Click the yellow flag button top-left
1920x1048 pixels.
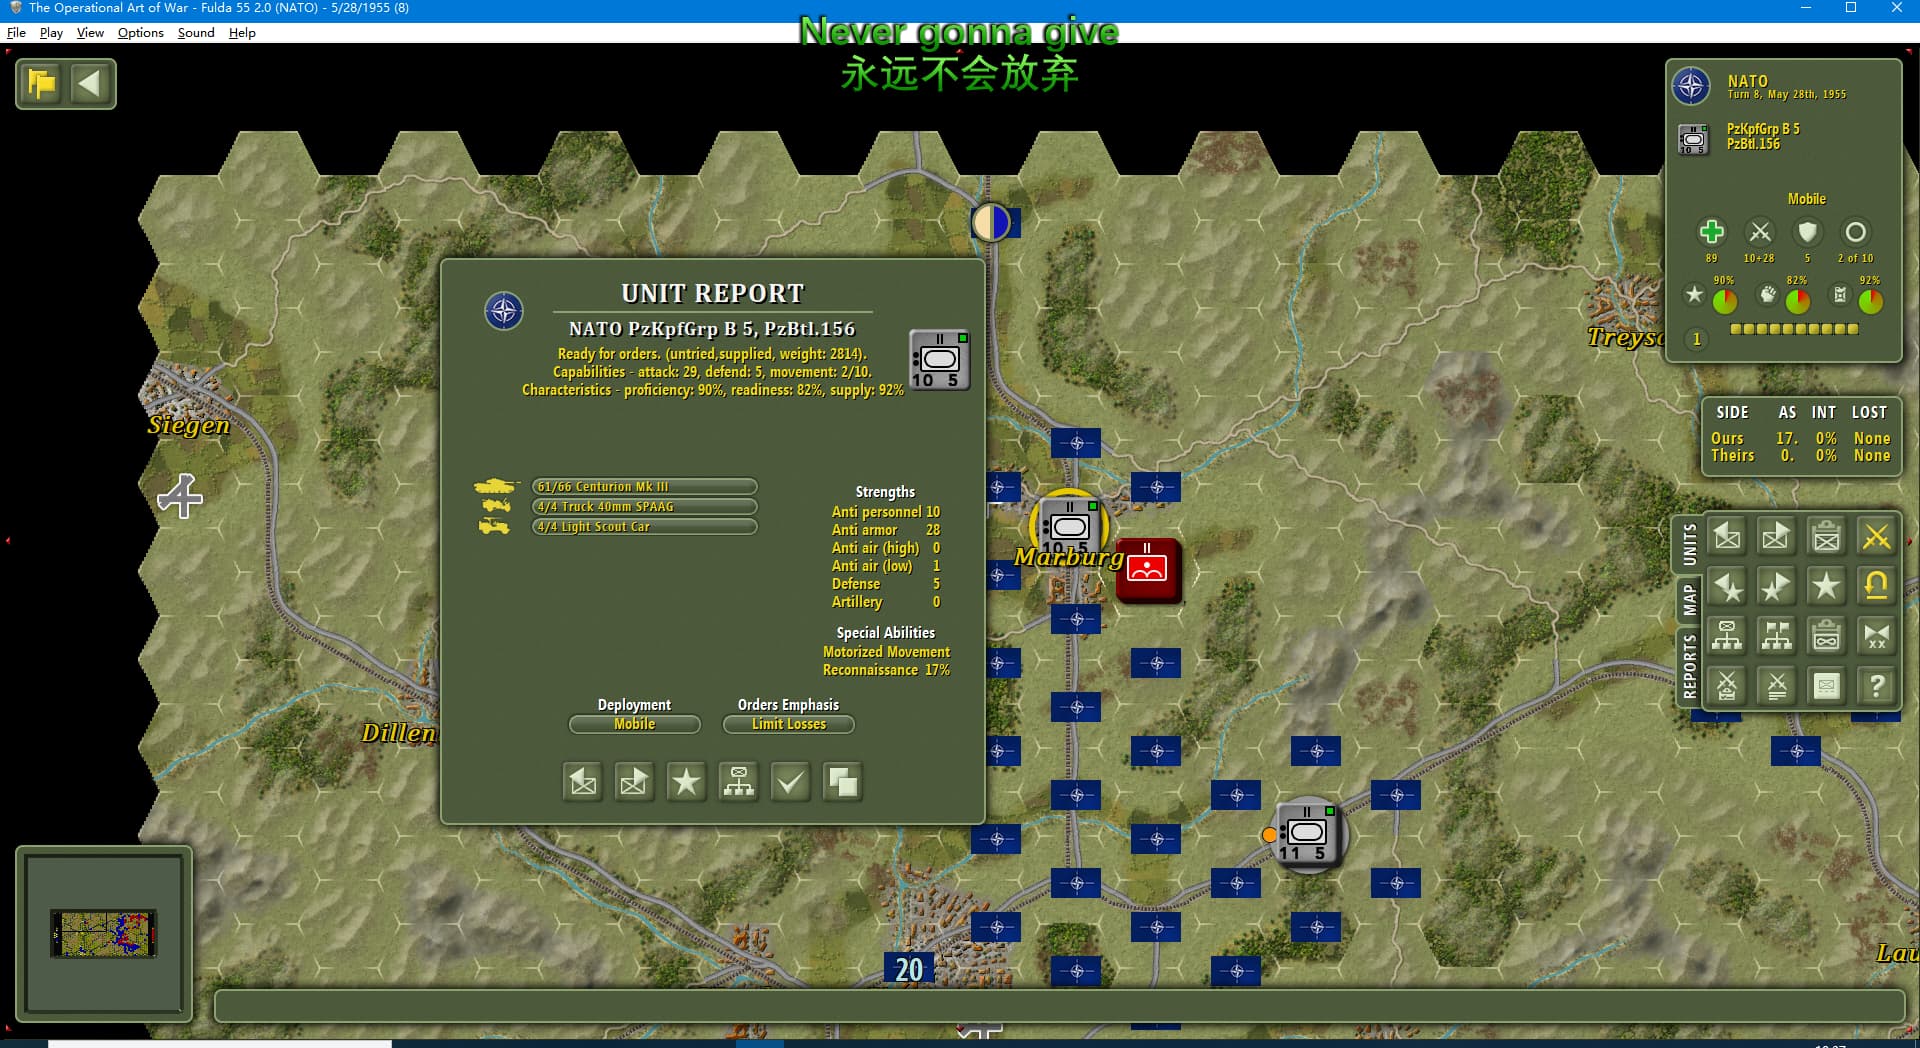42,84
